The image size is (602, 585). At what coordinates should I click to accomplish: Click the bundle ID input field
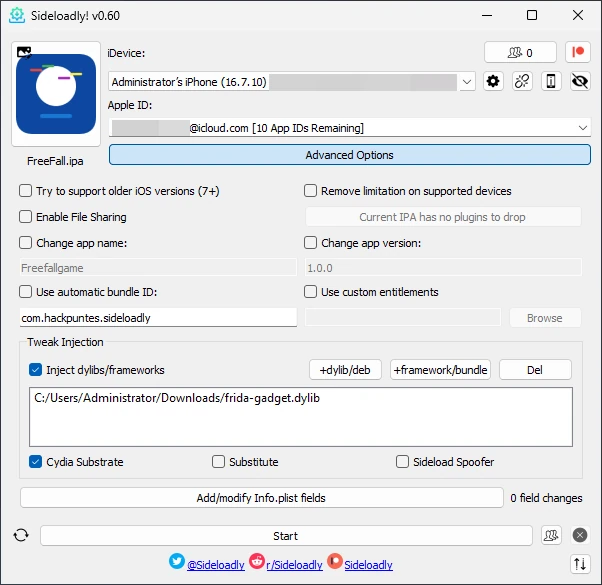pos(158,318)
